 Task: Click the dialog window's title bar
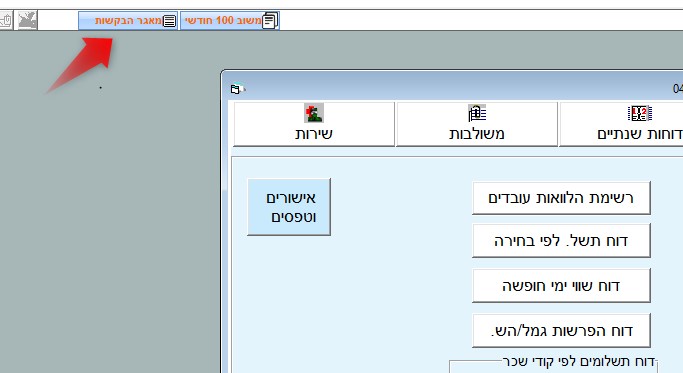tap(453, 88)
